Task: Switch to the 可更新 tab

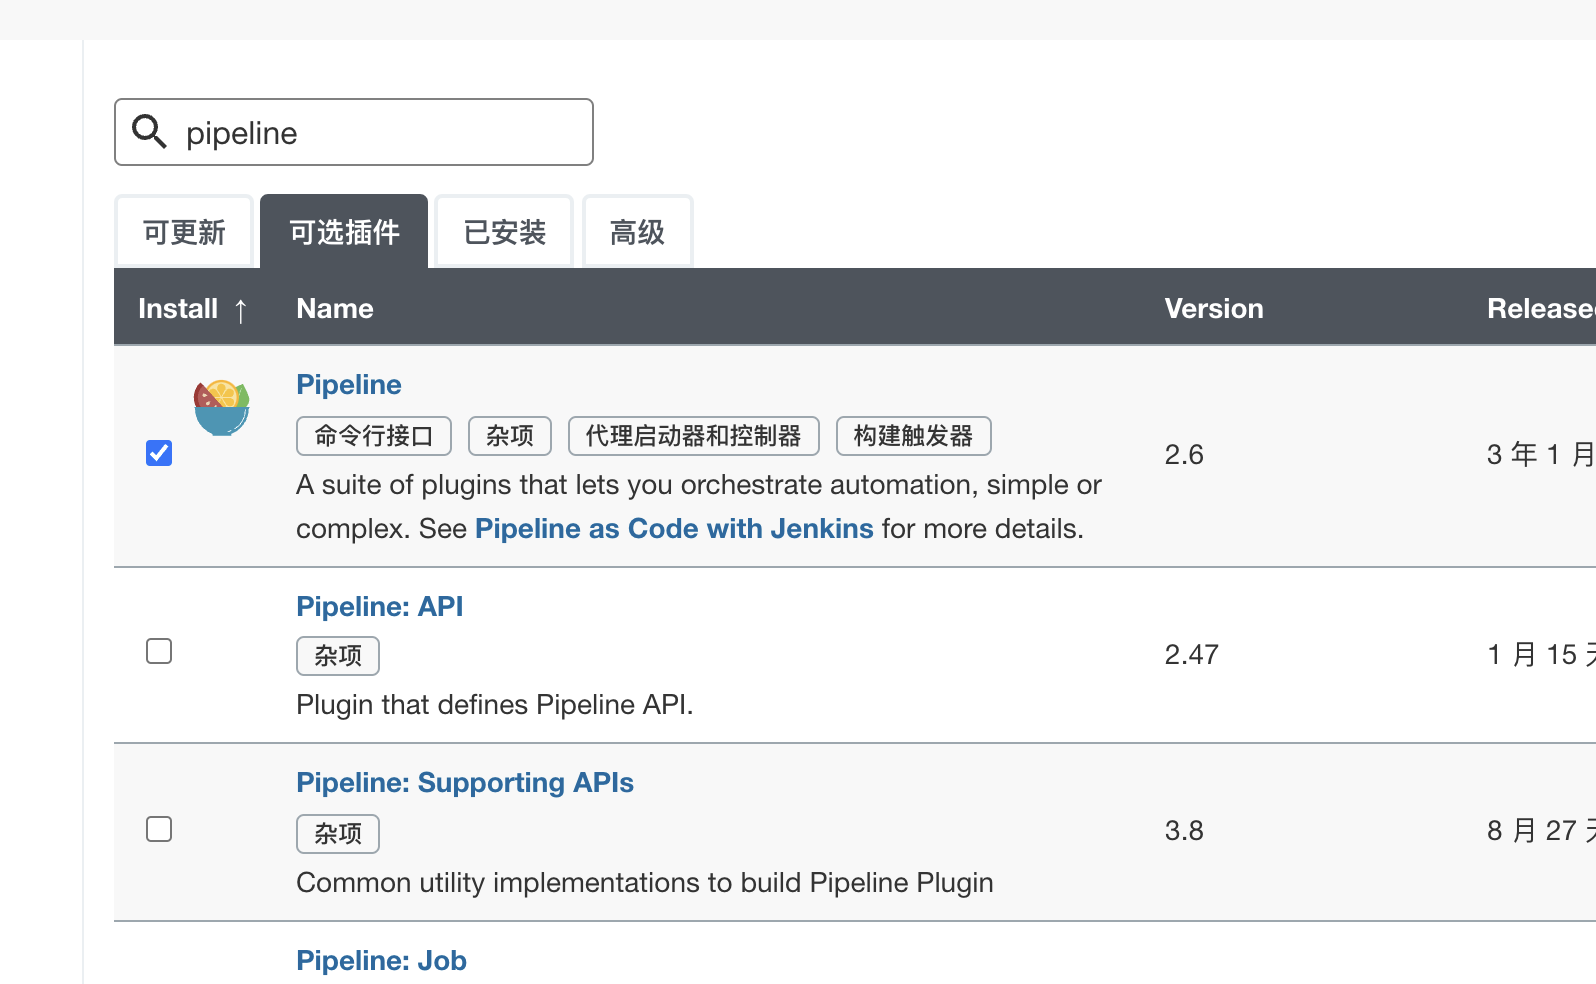Action: coord(184,232)
